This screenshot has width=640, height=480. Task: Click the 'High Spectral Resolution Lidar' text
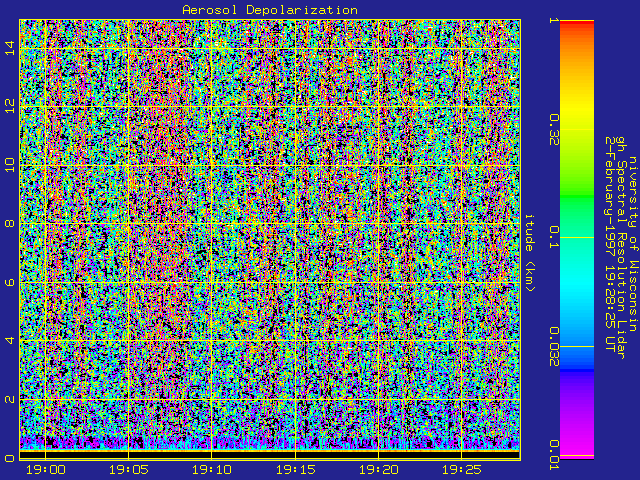tap(621, 248)
